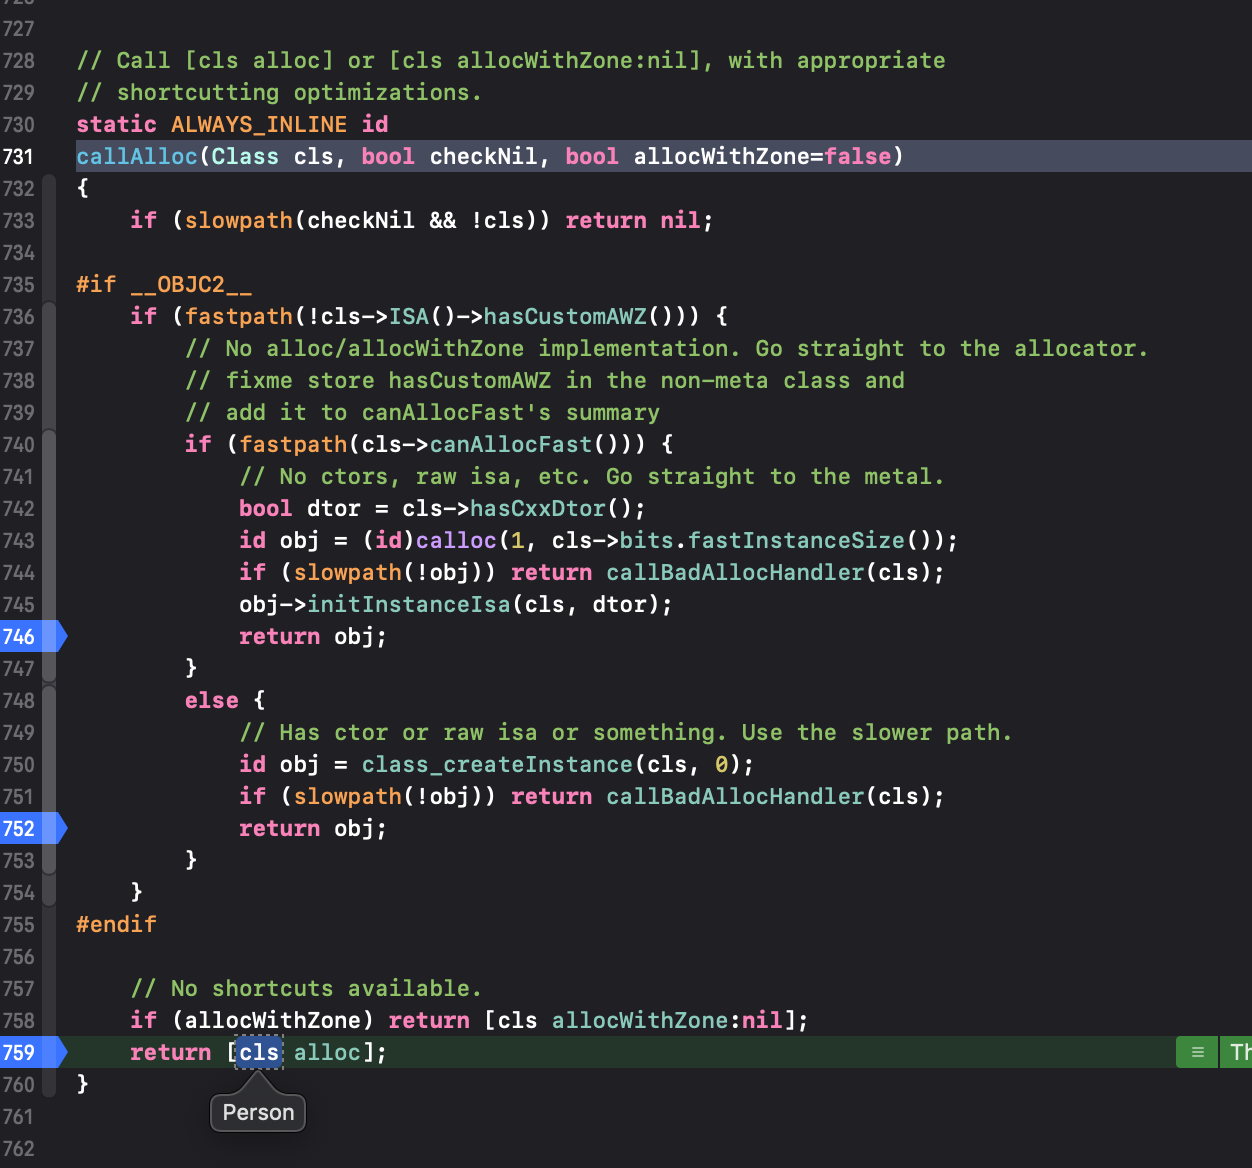Click line number 750 in gutter
1252x1168 pixels.
18,764
